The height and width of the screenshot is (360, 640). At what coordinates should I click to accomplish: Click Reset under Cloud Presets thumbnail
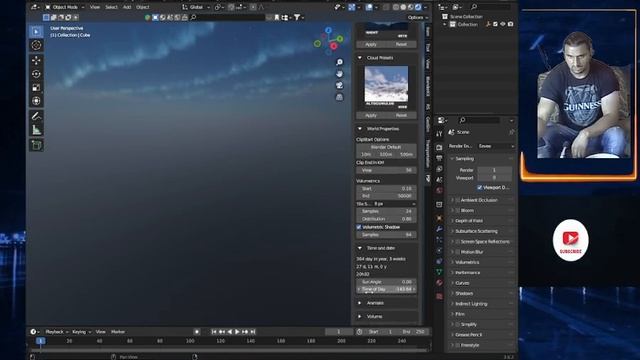click(401, 116)
